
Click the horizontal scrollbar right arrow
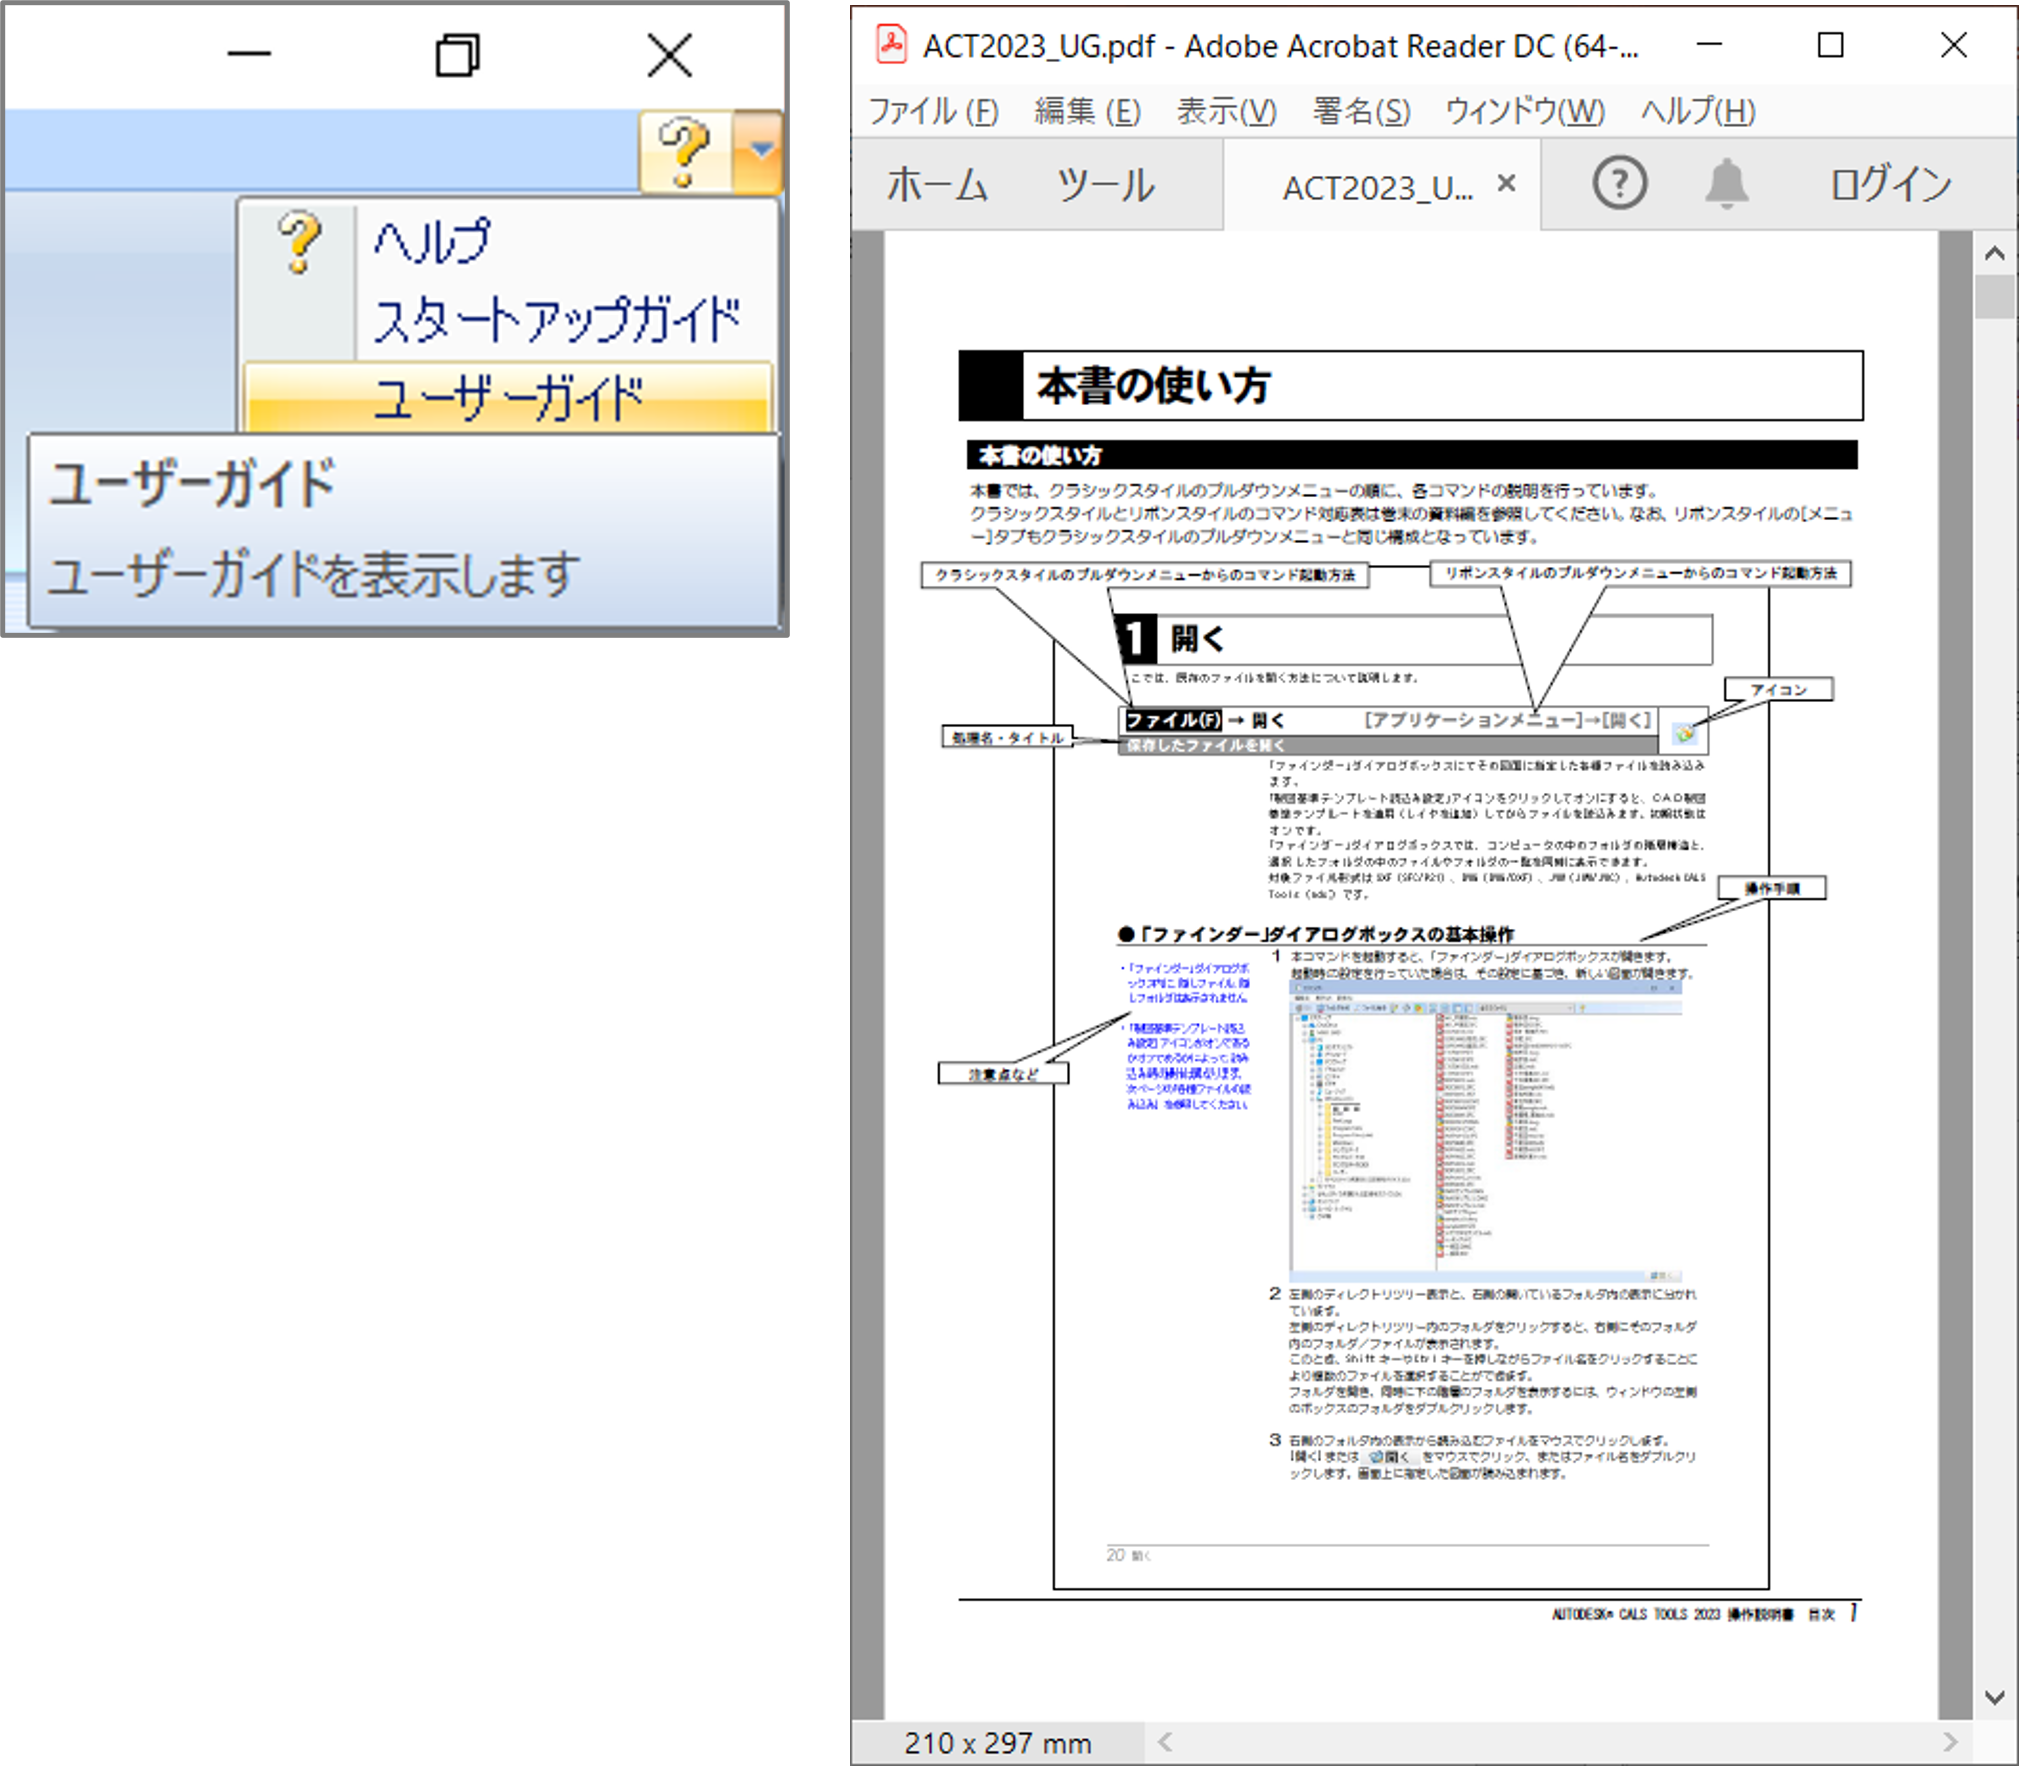(1949, 1742)
